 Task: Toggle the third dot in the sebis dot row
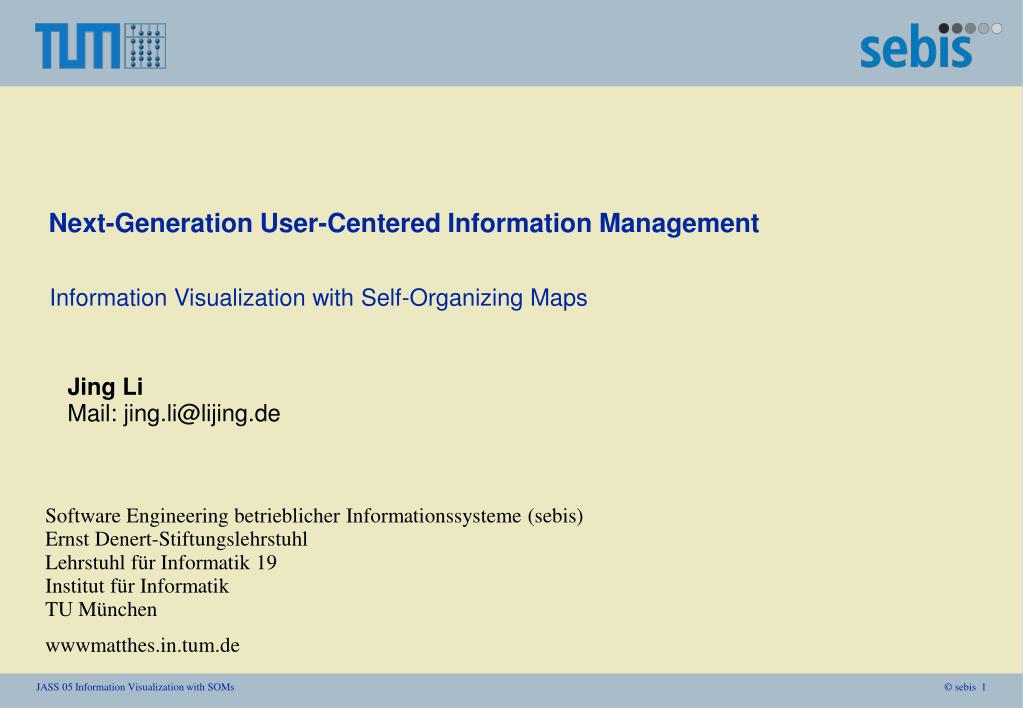(970, 28)
